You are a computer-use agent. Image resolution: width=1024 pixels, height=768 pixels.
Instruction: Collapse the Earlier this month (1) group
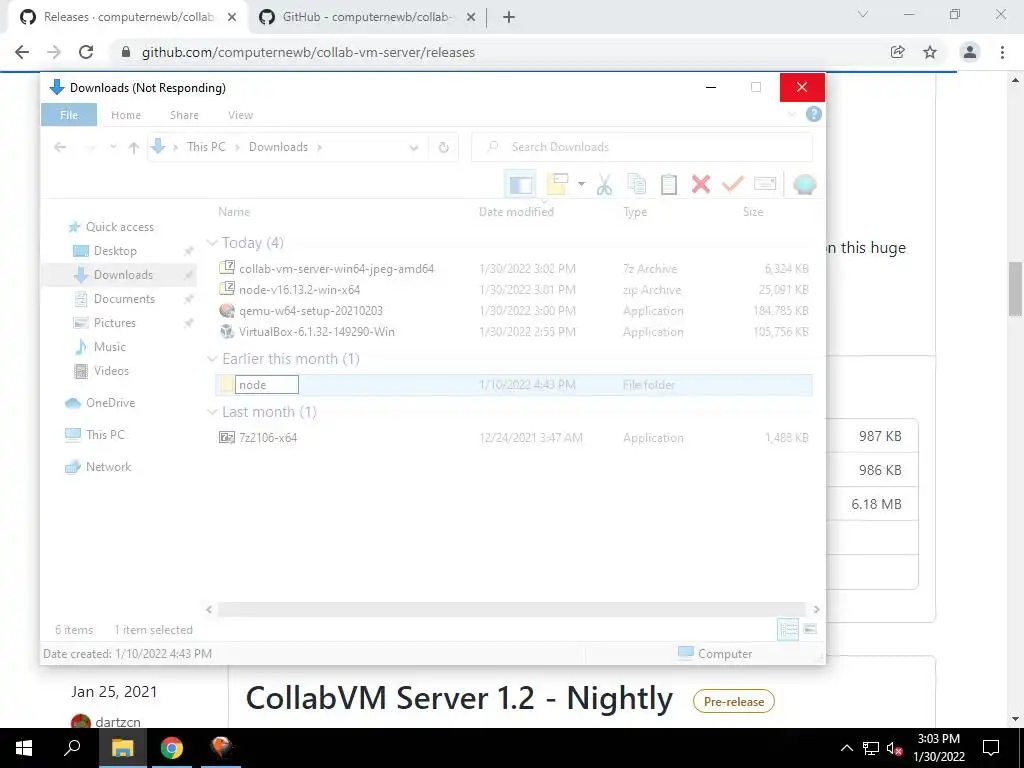click(x=212, y=359)
